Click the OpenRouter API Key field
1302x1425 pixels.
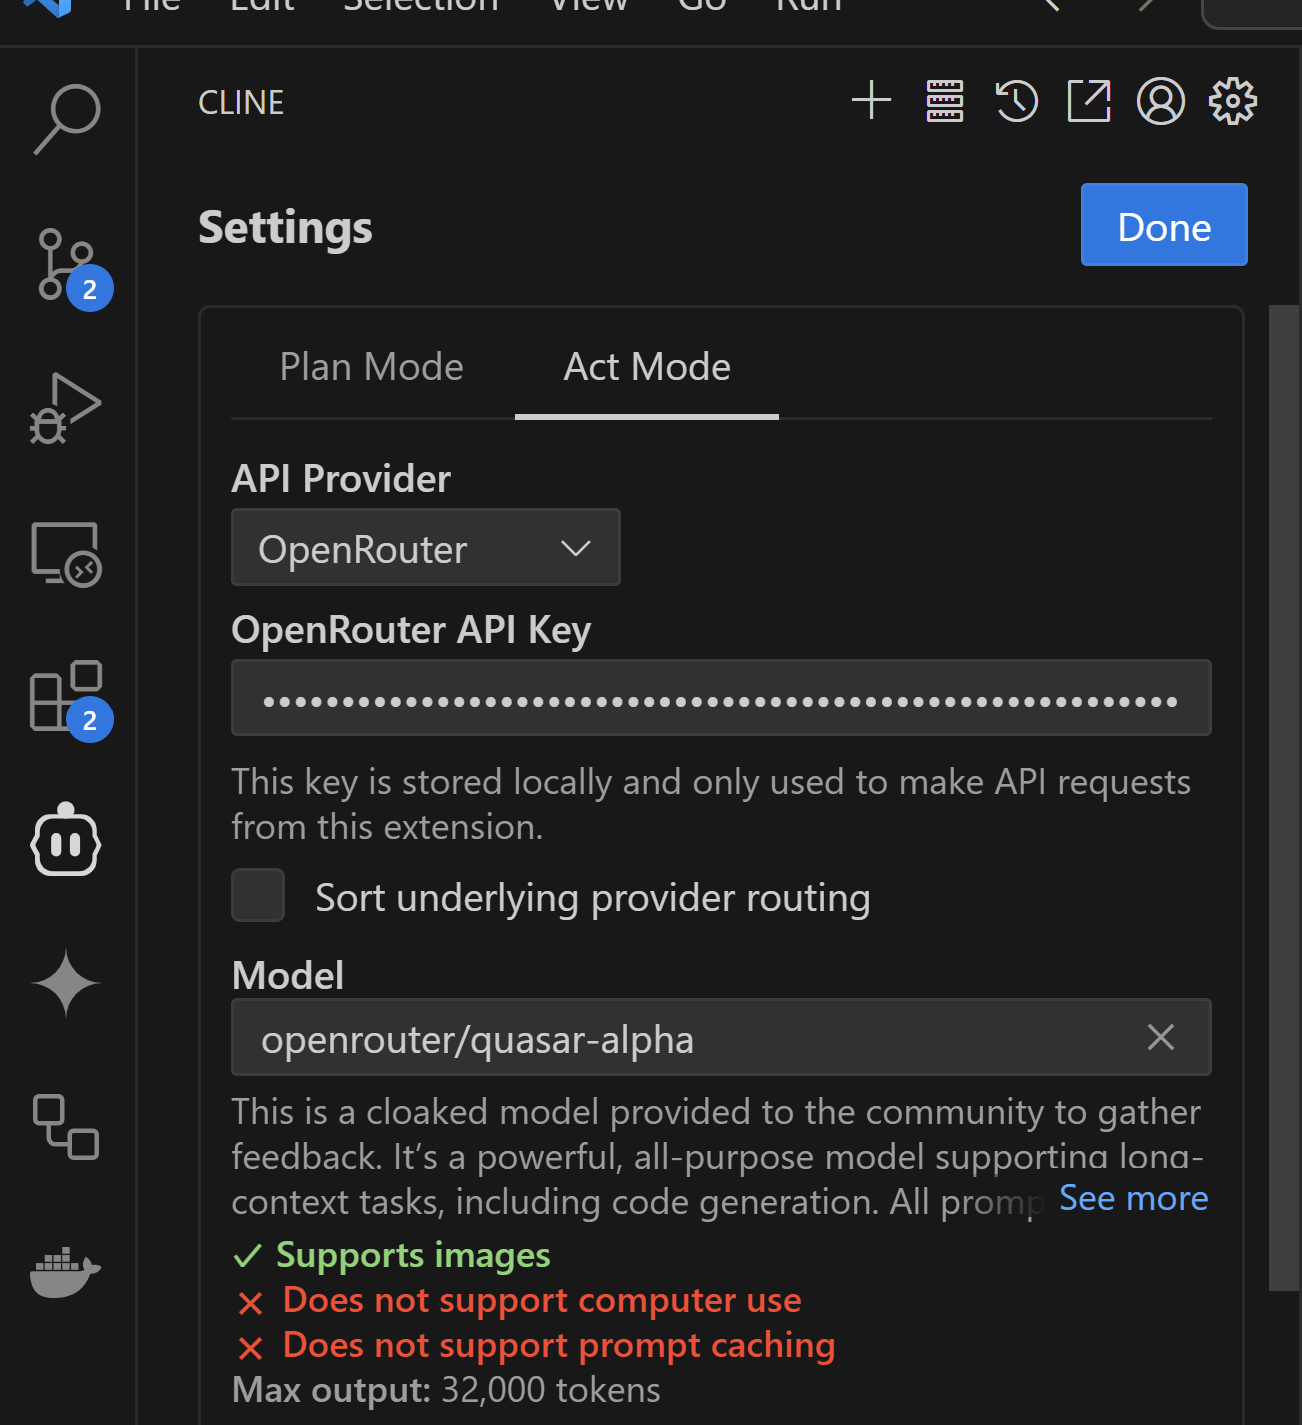(x=721, y=698)
